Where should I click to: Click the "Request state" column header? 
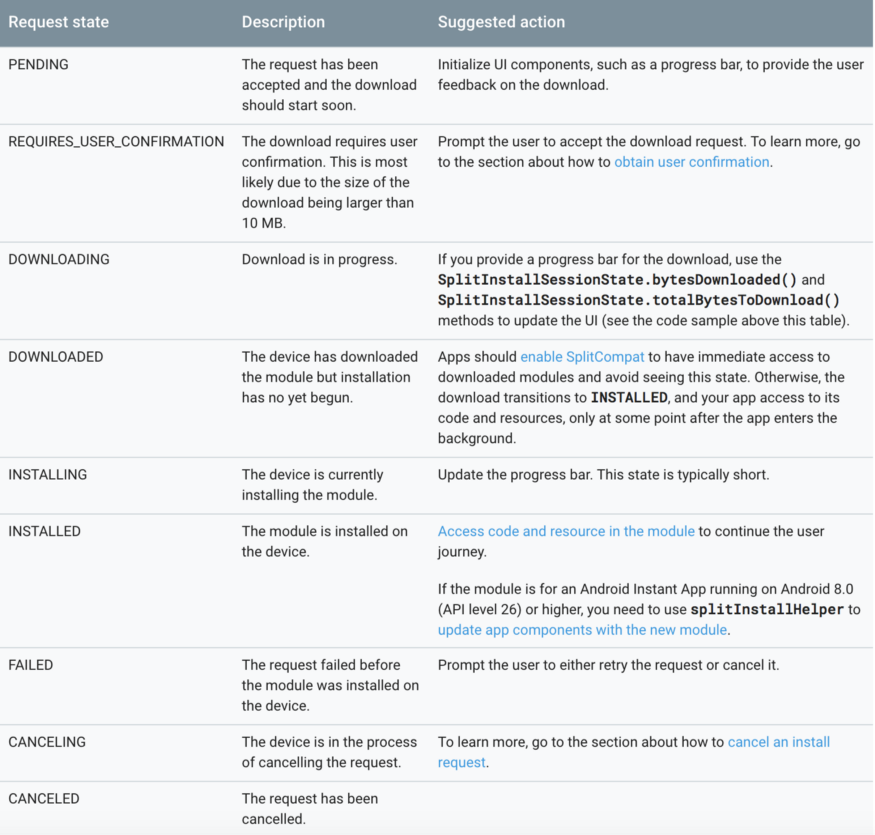click(x=59, y=22)
